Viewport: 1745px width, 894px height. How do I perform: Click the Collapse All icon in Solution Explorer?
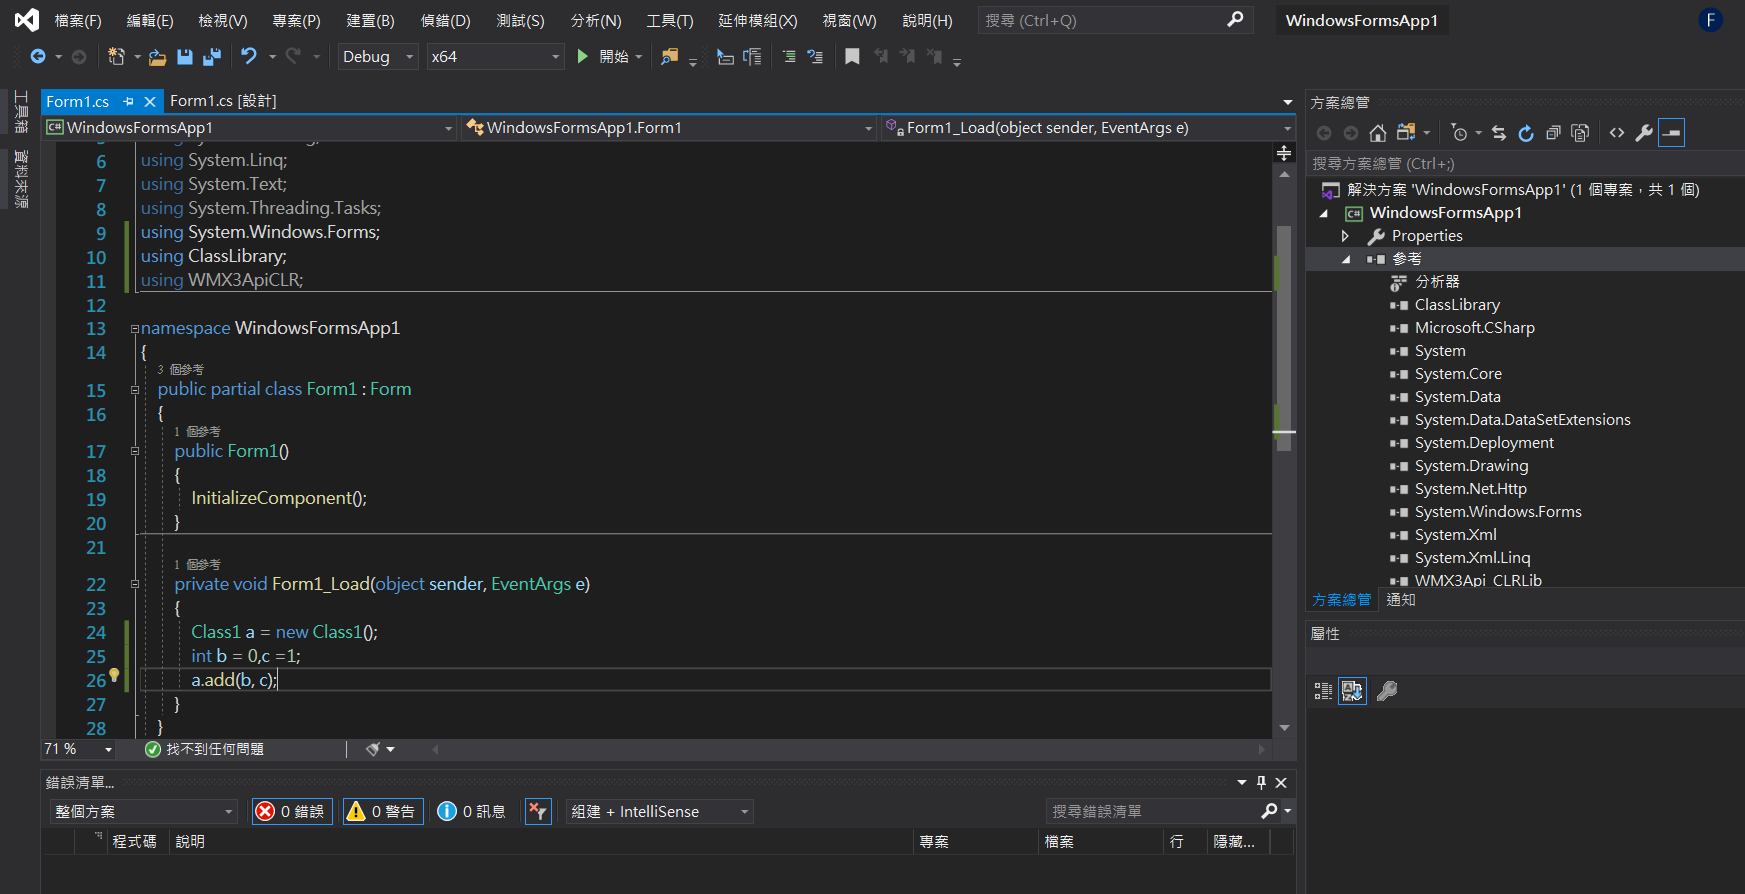[1553, 133]
